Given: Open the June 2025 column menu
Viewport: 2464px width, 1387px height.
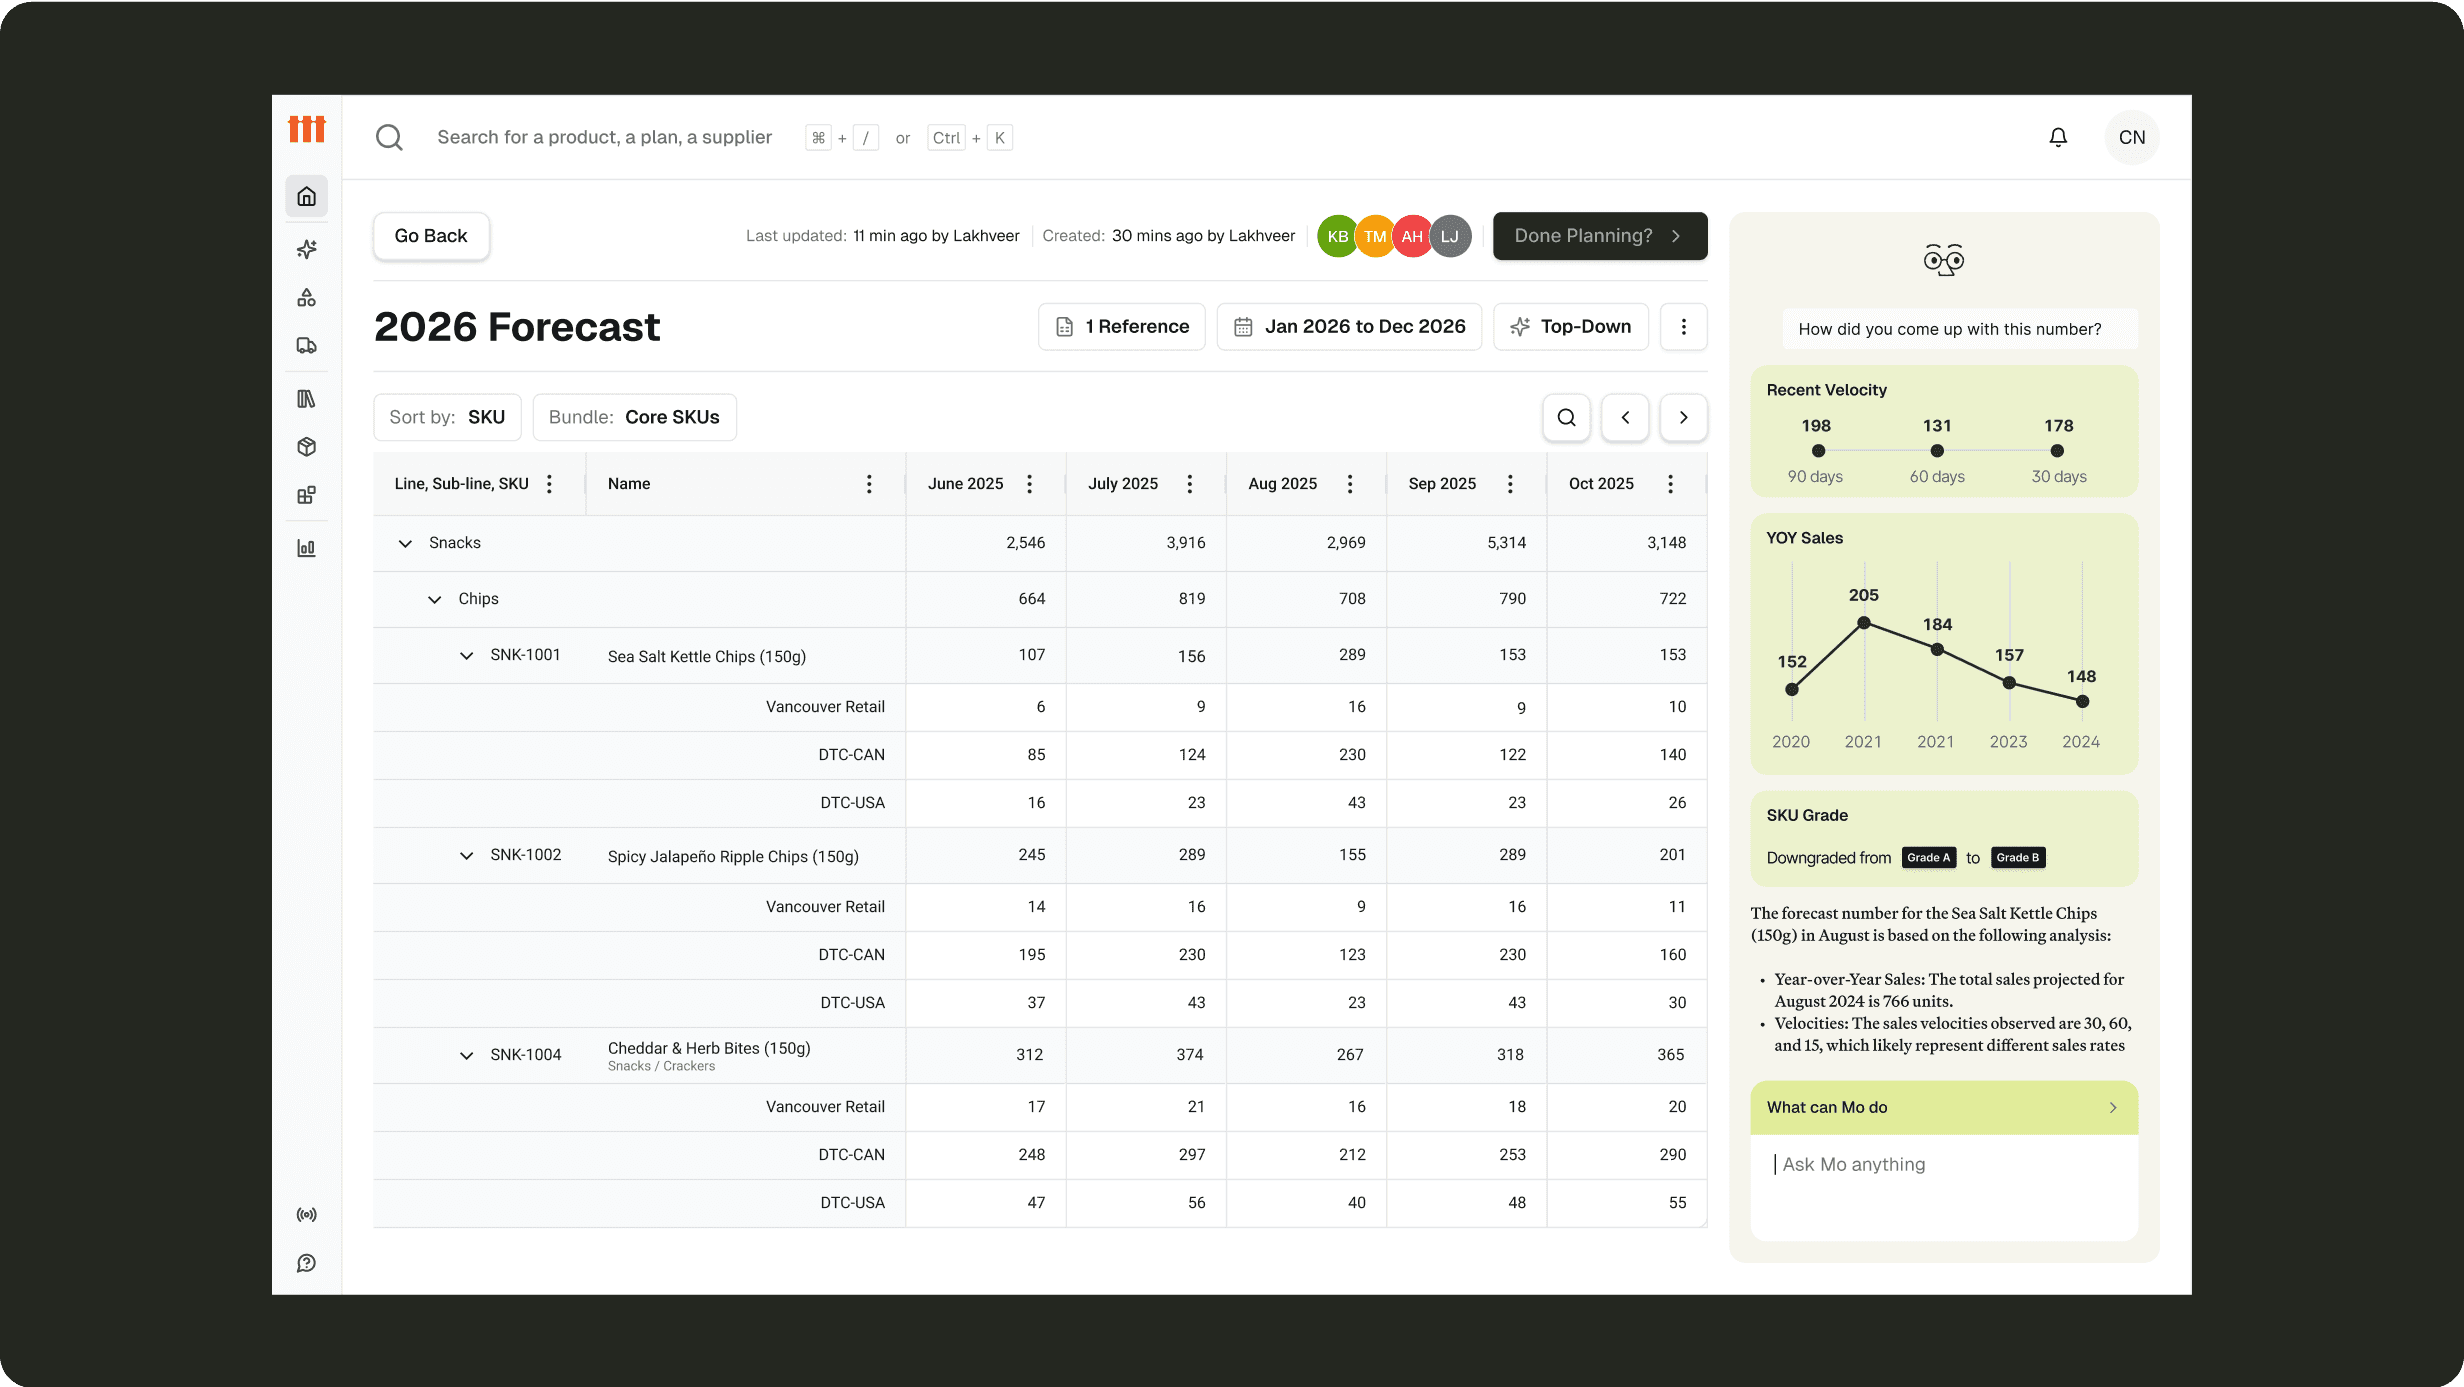Looking at the screenshot, I should (x=1030, y=484).
